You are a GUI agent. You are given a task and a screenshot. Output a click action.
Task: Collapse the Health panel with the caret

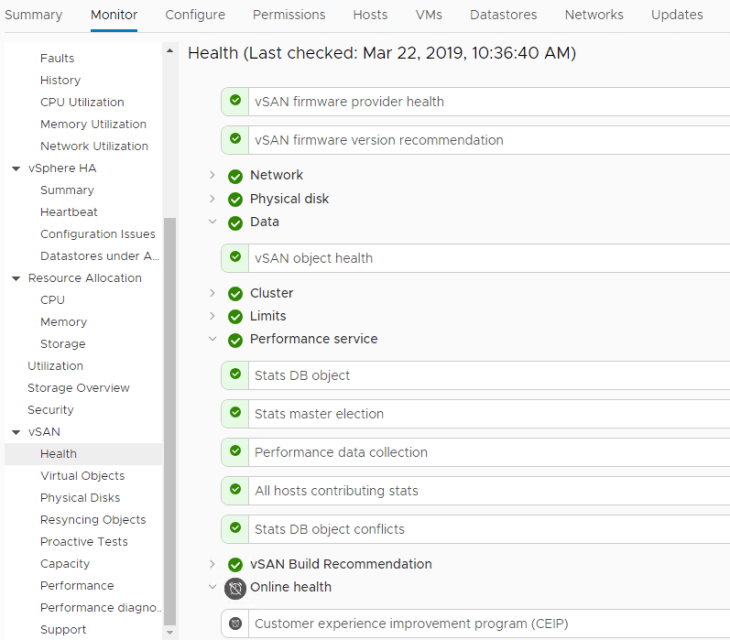169,52
